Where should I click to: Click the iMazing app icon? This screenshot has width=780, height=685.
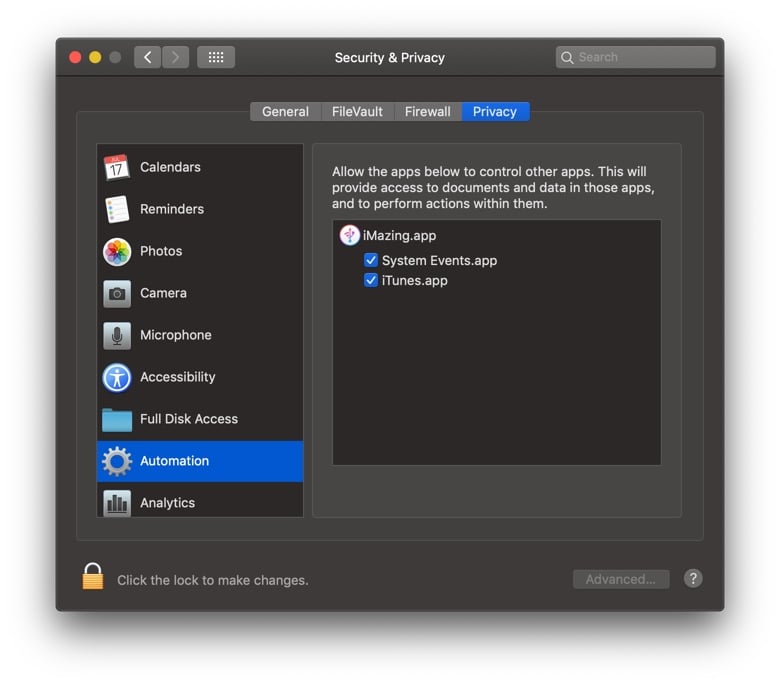click(349, 235)
